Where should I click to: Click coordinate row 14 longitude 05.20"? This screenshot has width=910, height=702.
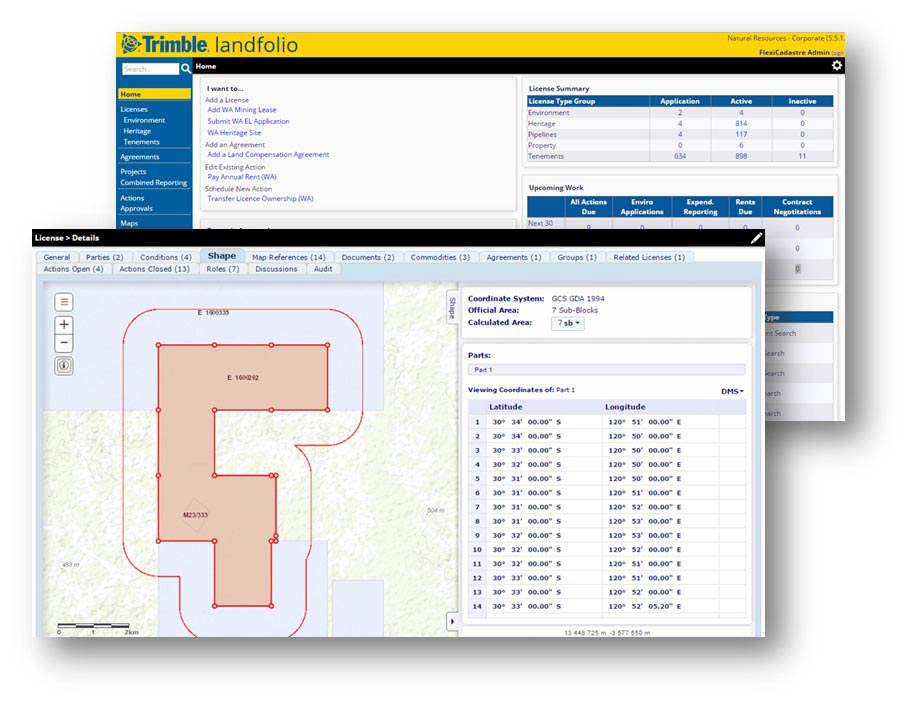point(645,606)
